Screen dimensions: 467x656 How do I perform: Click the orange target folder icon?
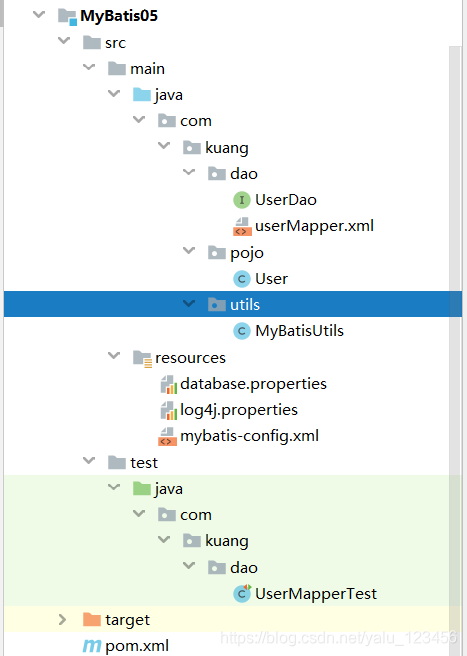(x=92, y=620)
